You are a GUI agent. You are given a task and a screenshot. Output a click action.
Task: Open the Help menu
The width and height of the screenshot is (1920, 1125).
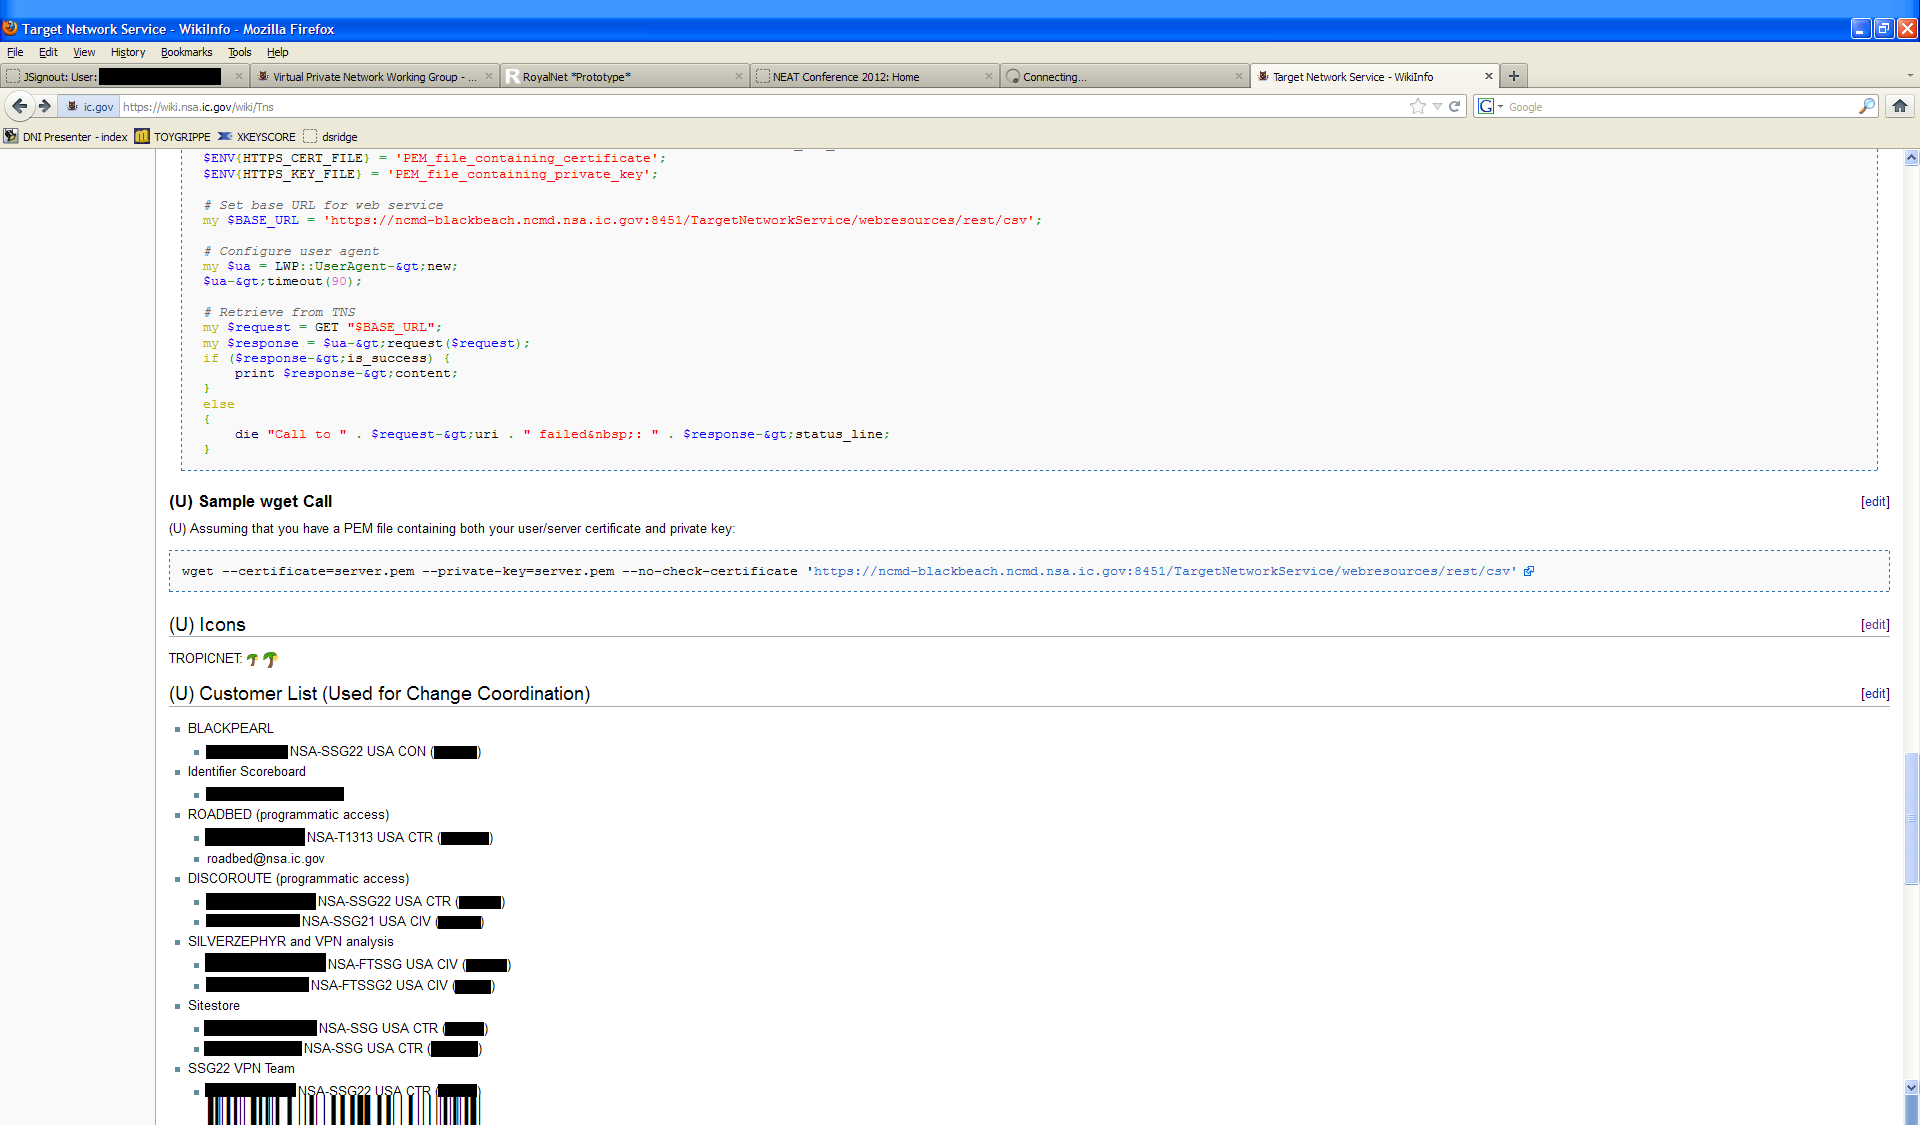tap(278, 52)
